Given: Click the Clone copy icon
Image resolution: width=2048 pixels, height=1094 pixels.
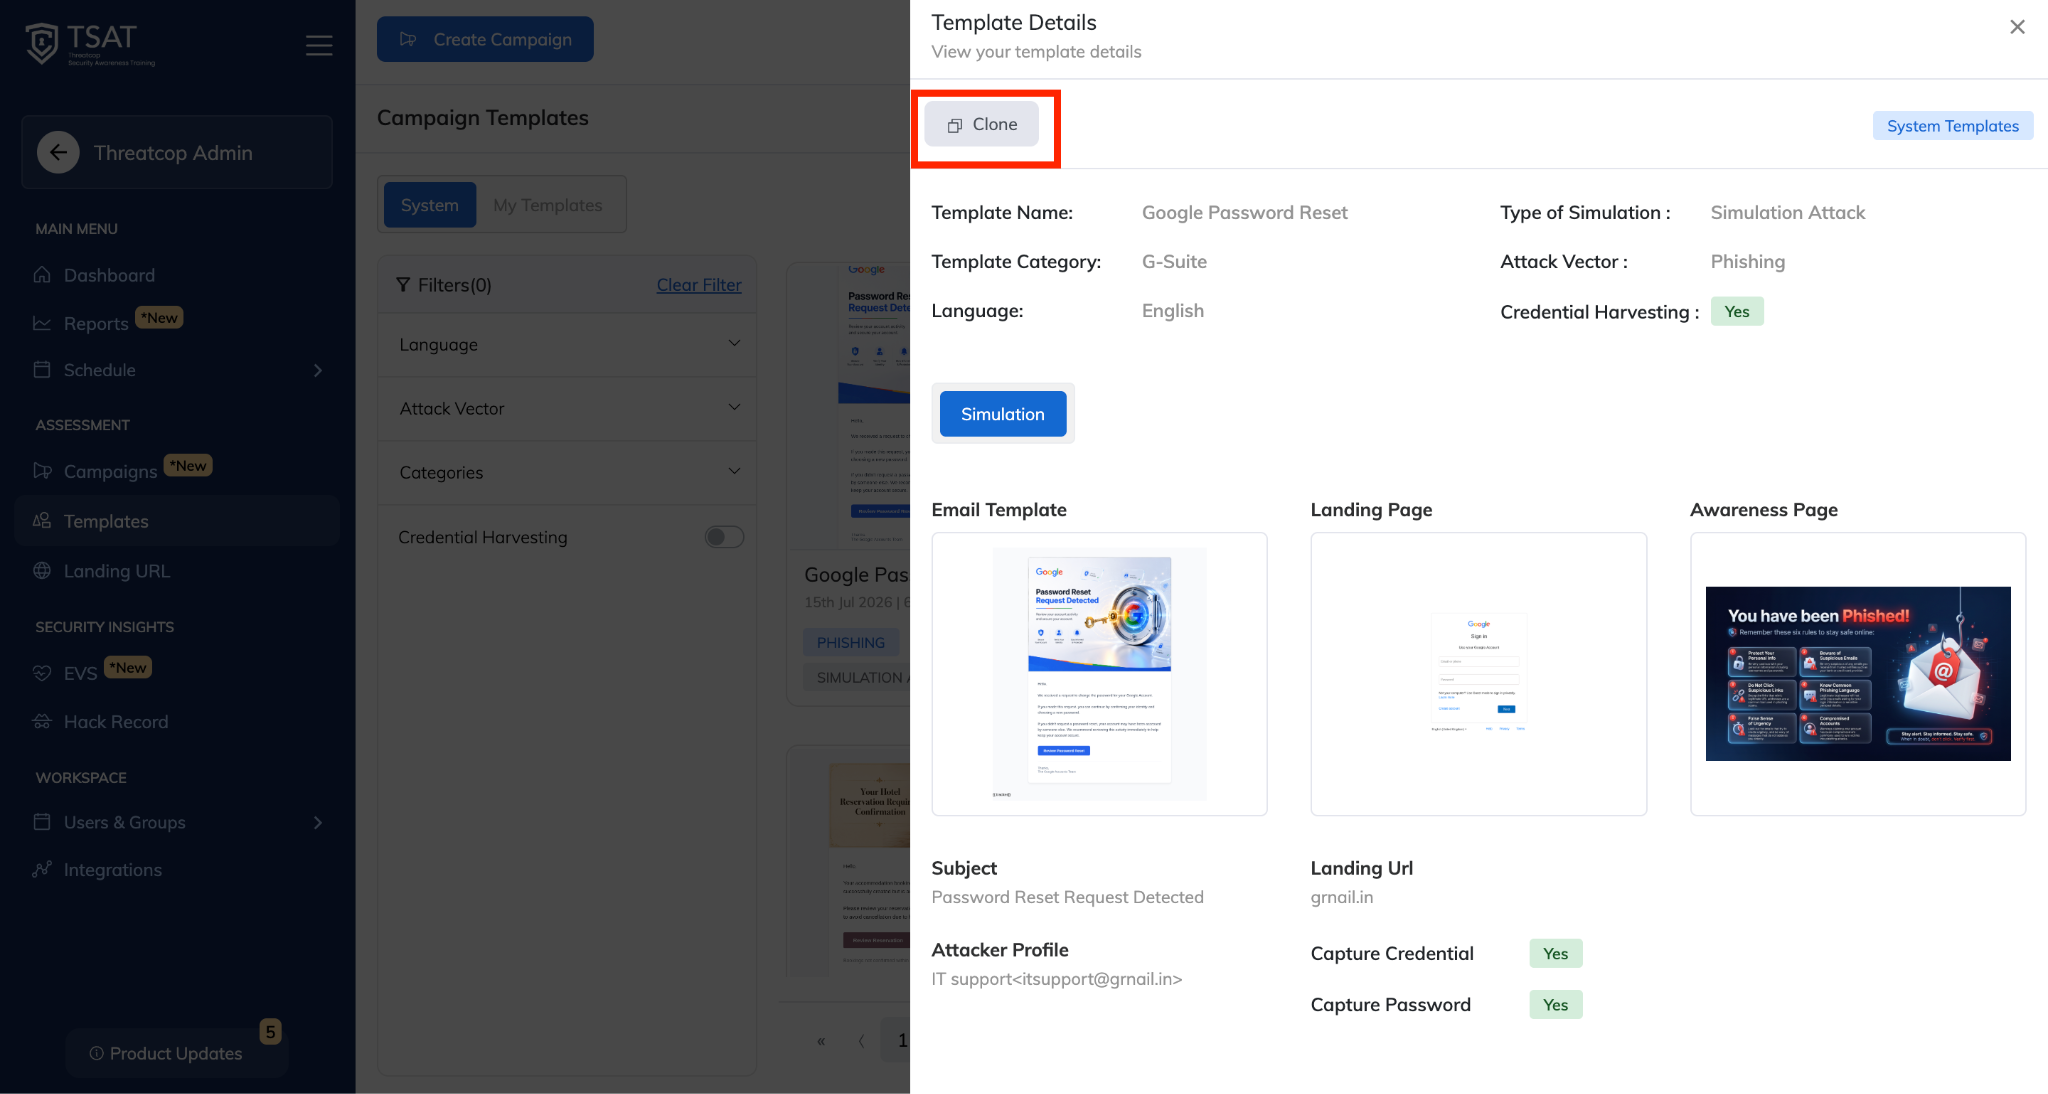Looking at the screenshot, I should 955,125.
